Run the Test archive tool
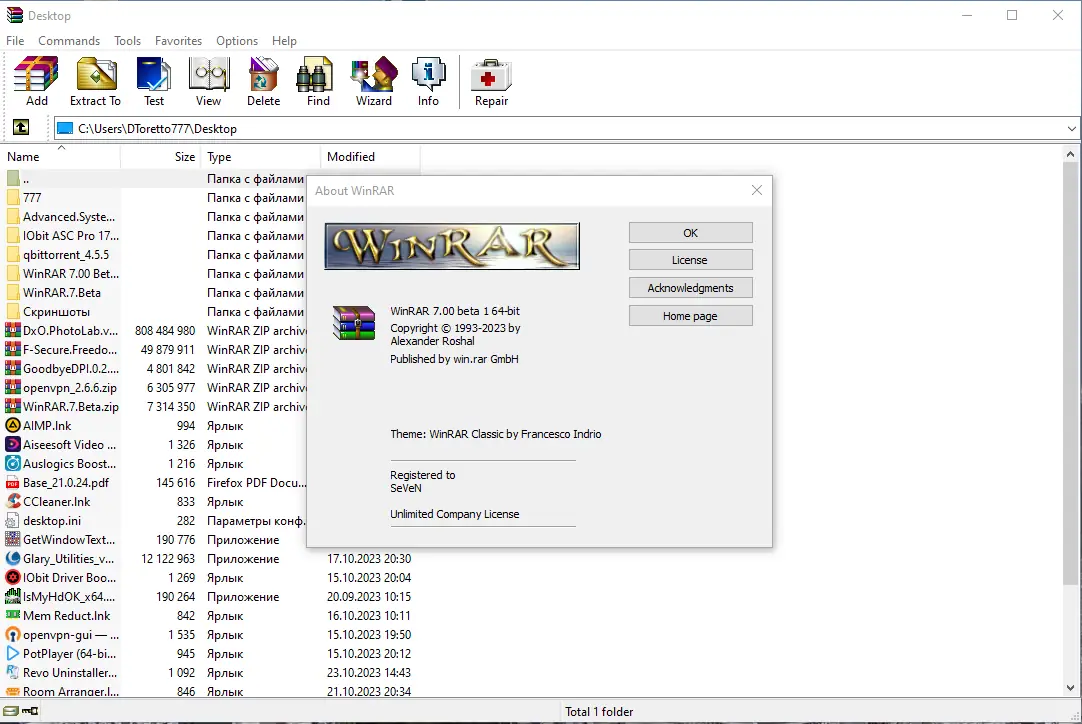 154,81
